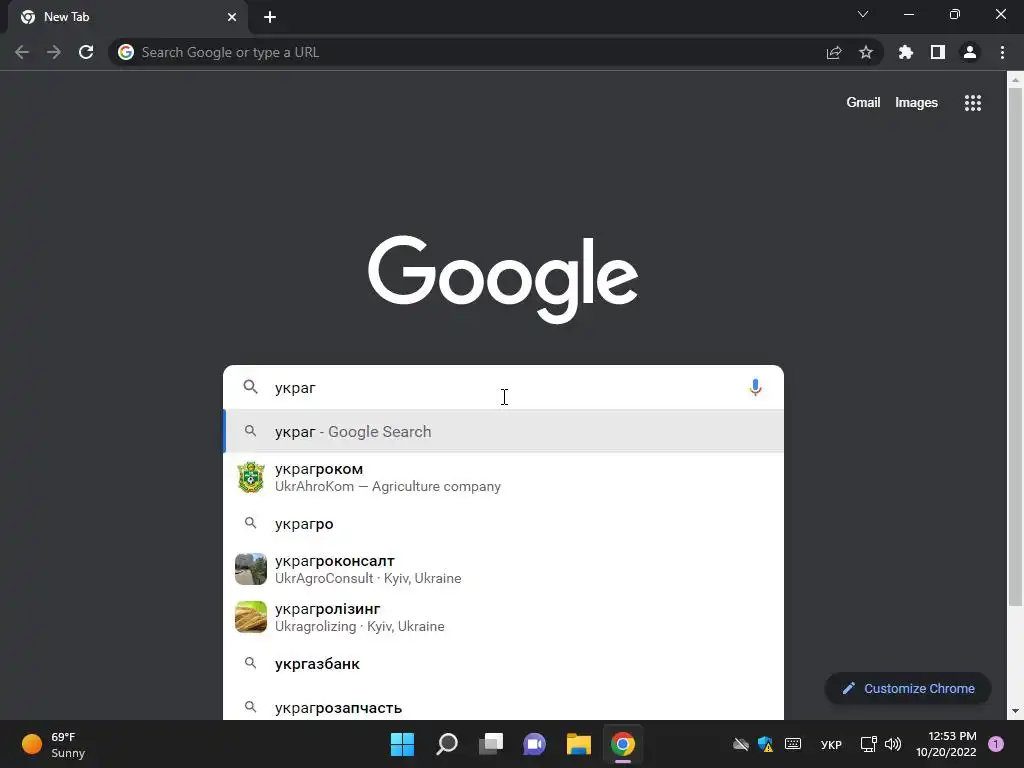Click the Chrome taskbar icon
Screen dimensions: 1024x768
(623, 744)
